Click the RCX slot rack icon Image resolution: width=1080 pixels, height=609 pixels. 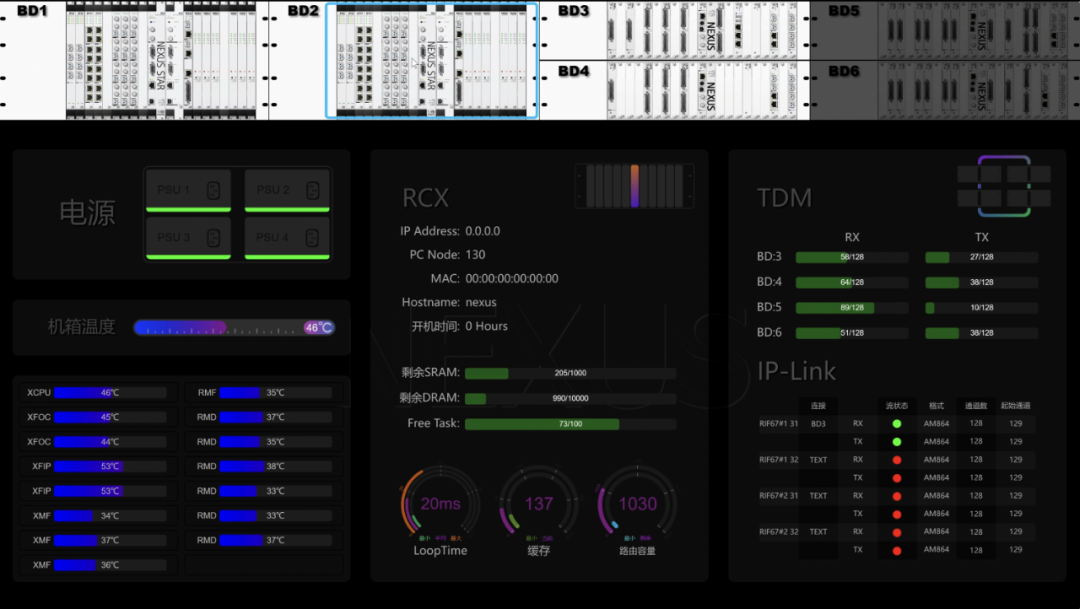(635, 186)
